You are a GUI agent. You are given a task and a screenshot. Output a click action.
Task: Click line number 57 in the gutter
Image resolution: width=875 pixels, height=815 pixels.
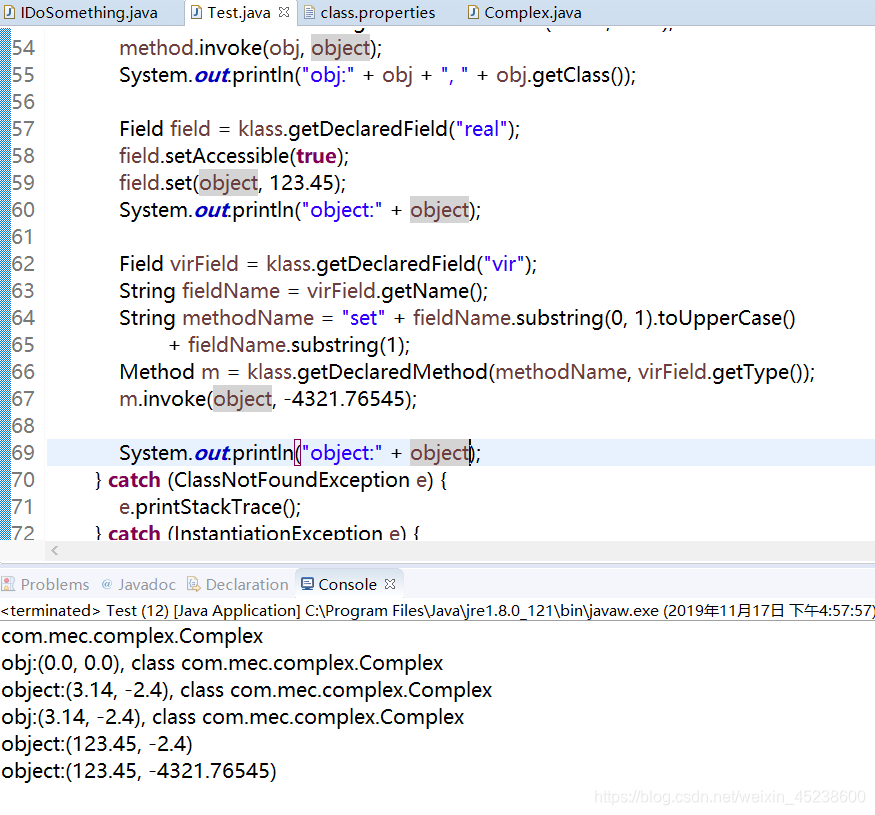click(x=23, y=129)
